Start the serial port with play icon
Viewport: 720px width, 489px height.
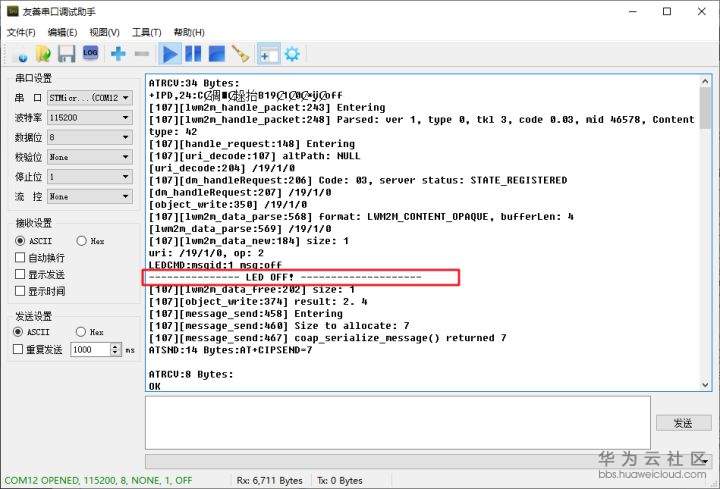(170, 54)
